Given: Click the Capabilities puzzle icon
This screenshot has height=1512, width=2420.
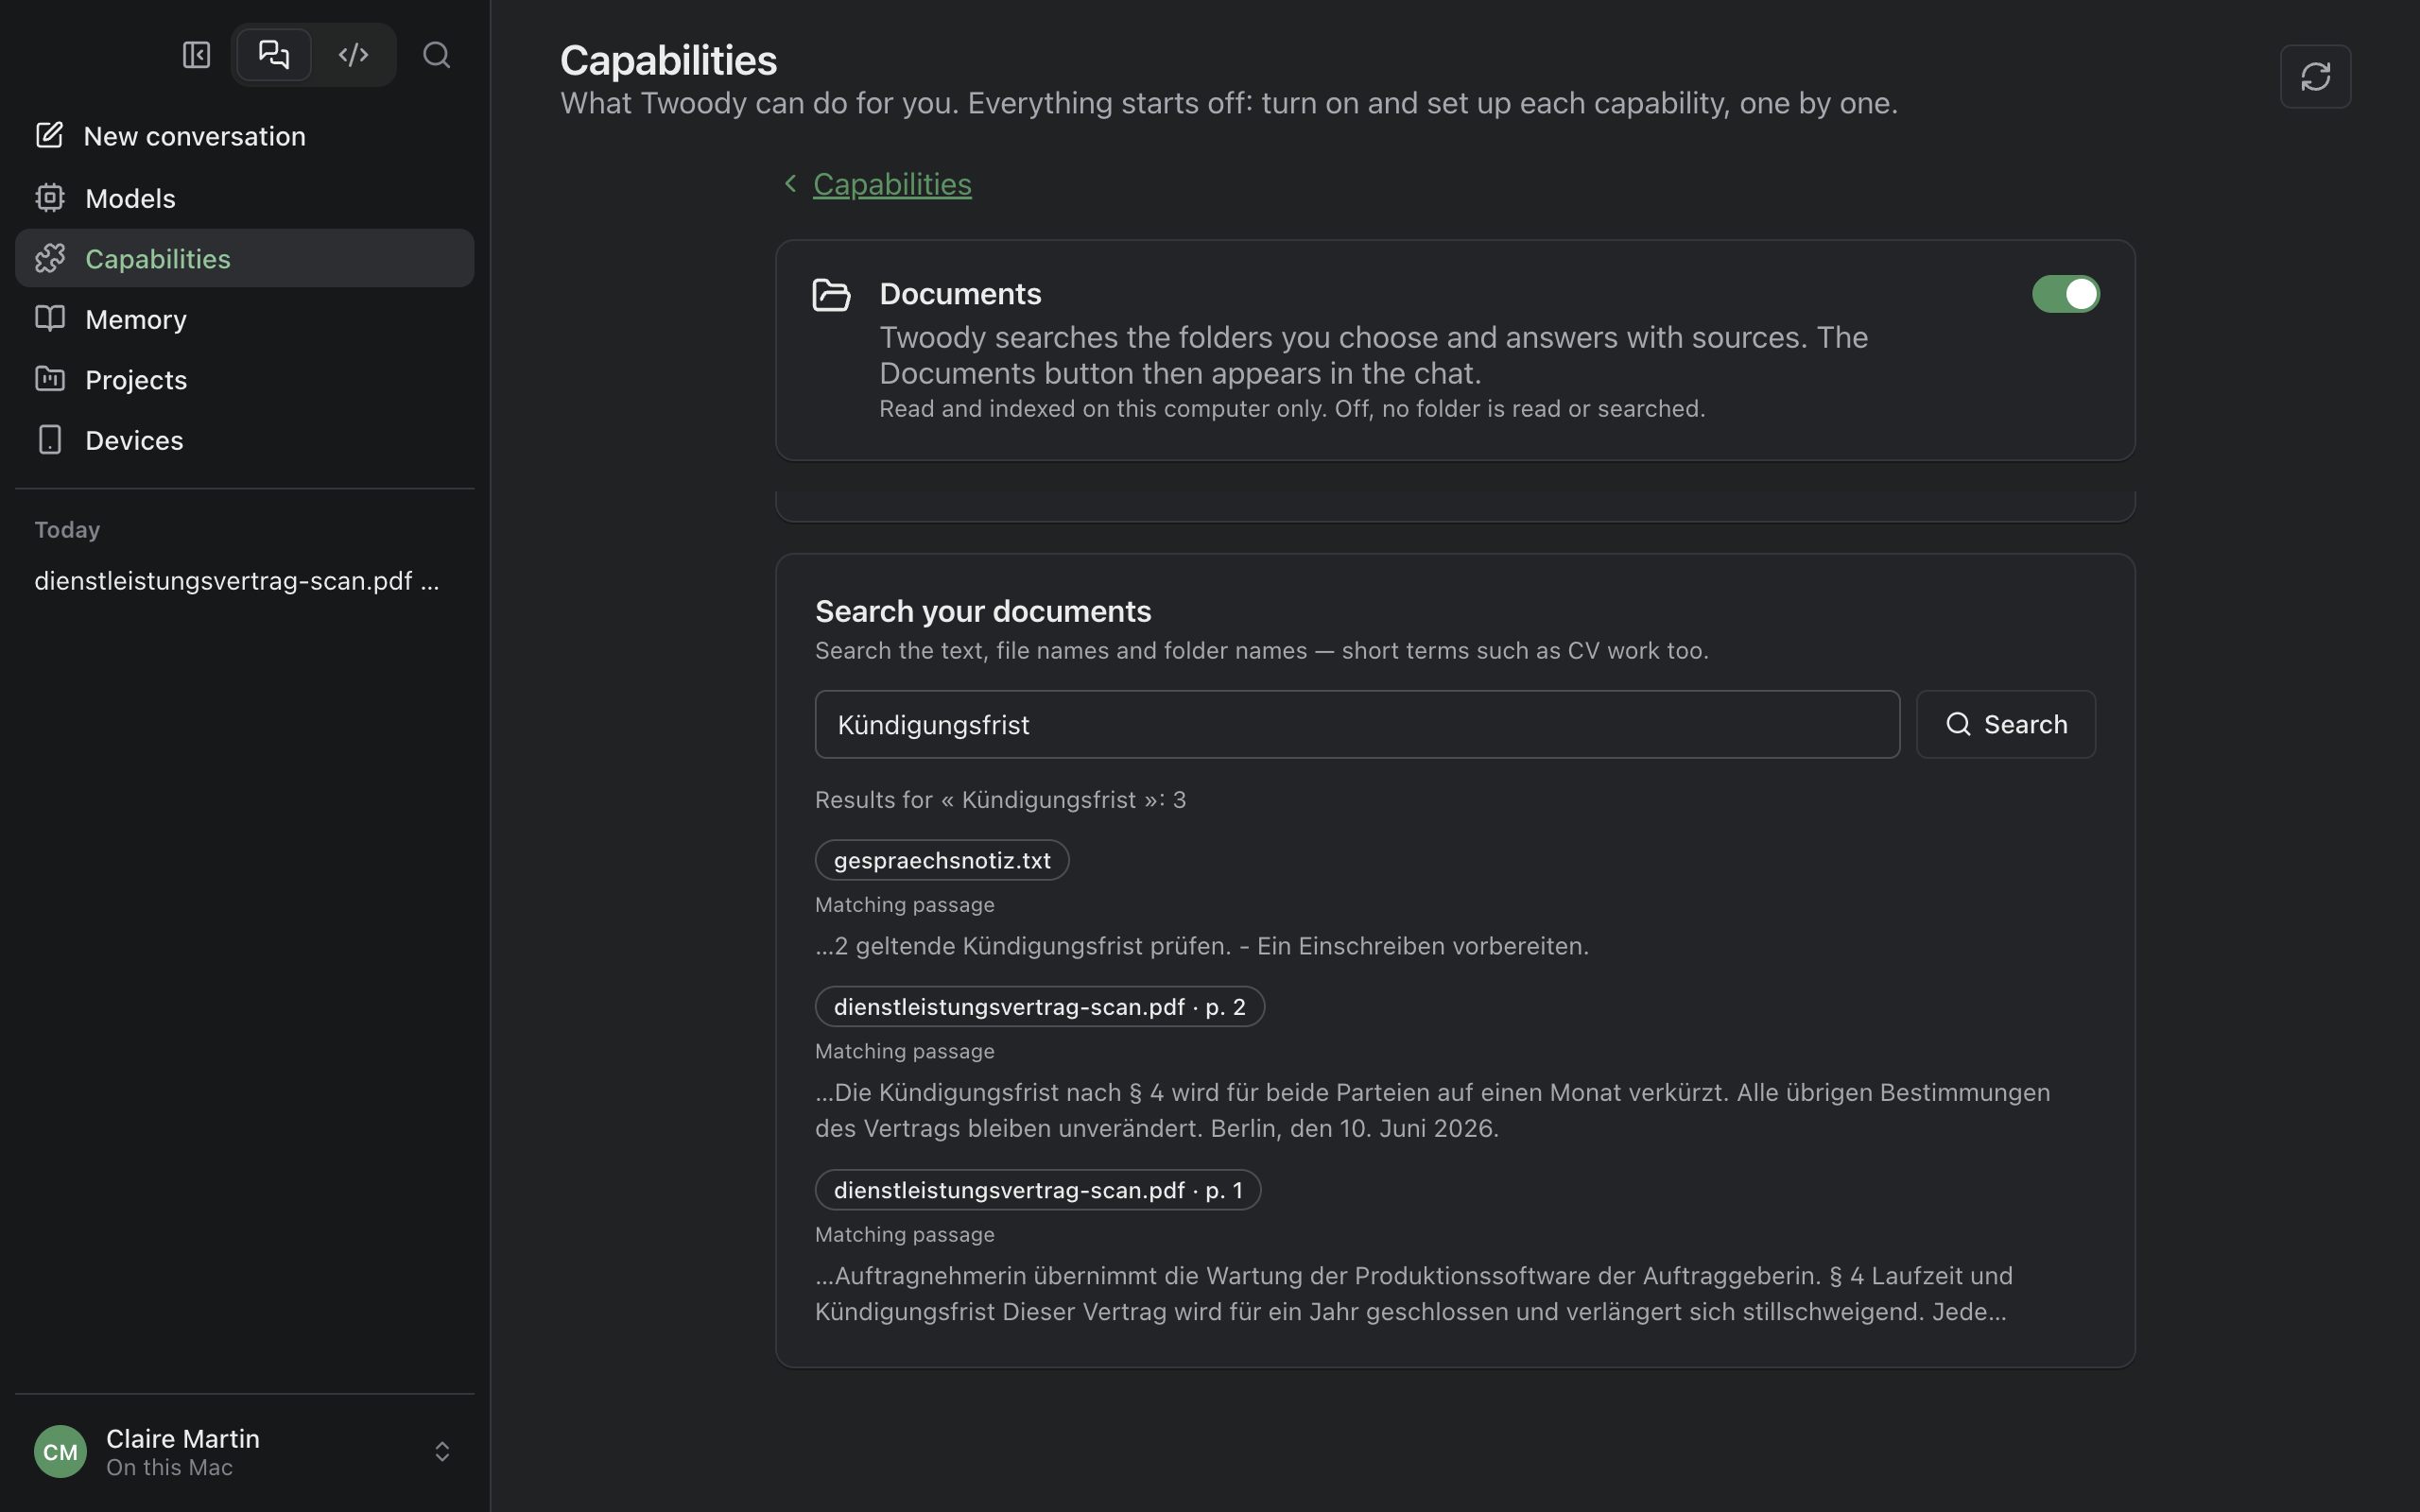Looking at the screenshot, I should (49, 258).
